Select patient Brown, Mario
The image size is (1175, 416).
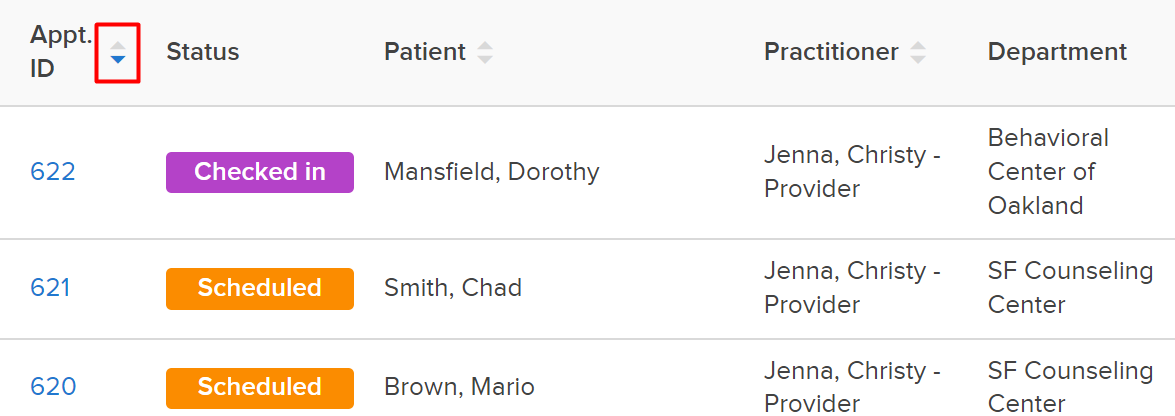459,387
